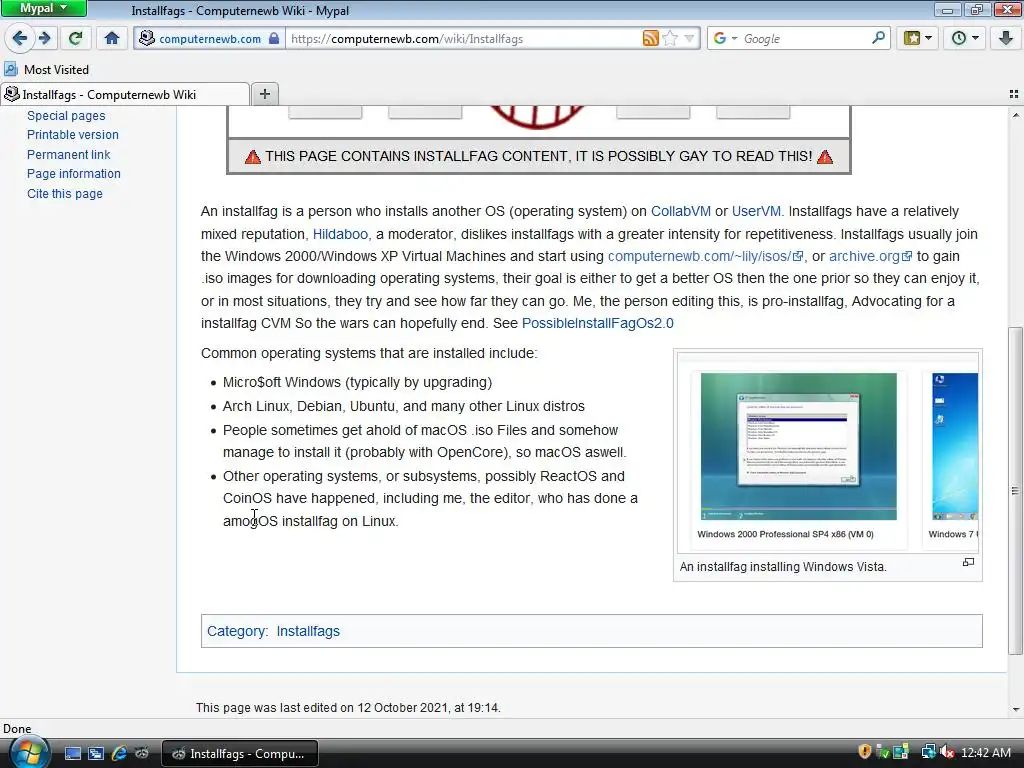Image resolution: width=1024 pixels, height=768 pixels.
Task: Click the enlarge icon beside the caption
Action: point(968,562)
